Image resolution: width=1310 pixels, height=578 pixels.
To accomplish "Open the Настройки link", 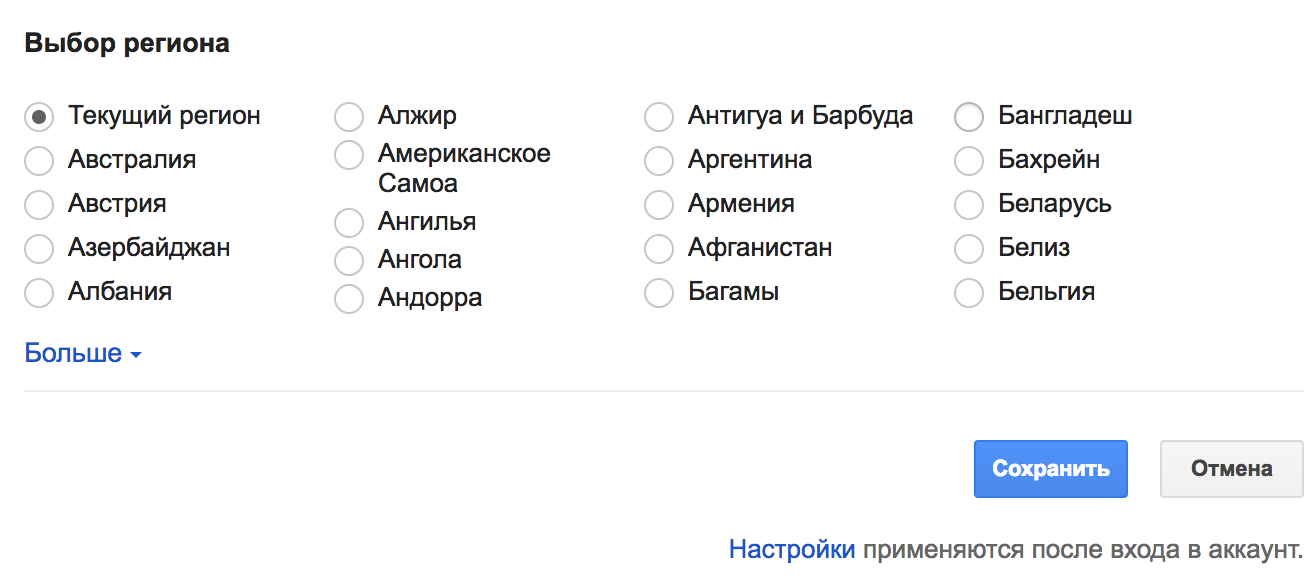I will [792, 549].
